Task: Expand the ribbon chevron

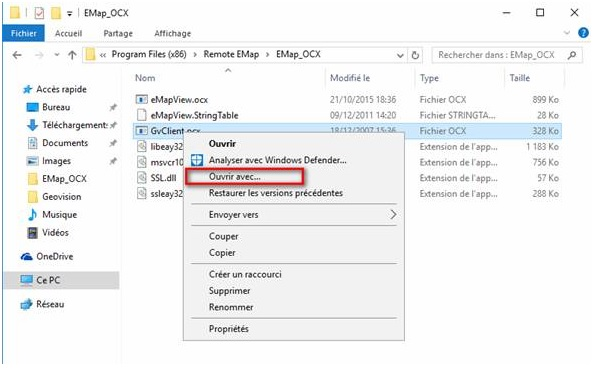Action: click(567, 33)
